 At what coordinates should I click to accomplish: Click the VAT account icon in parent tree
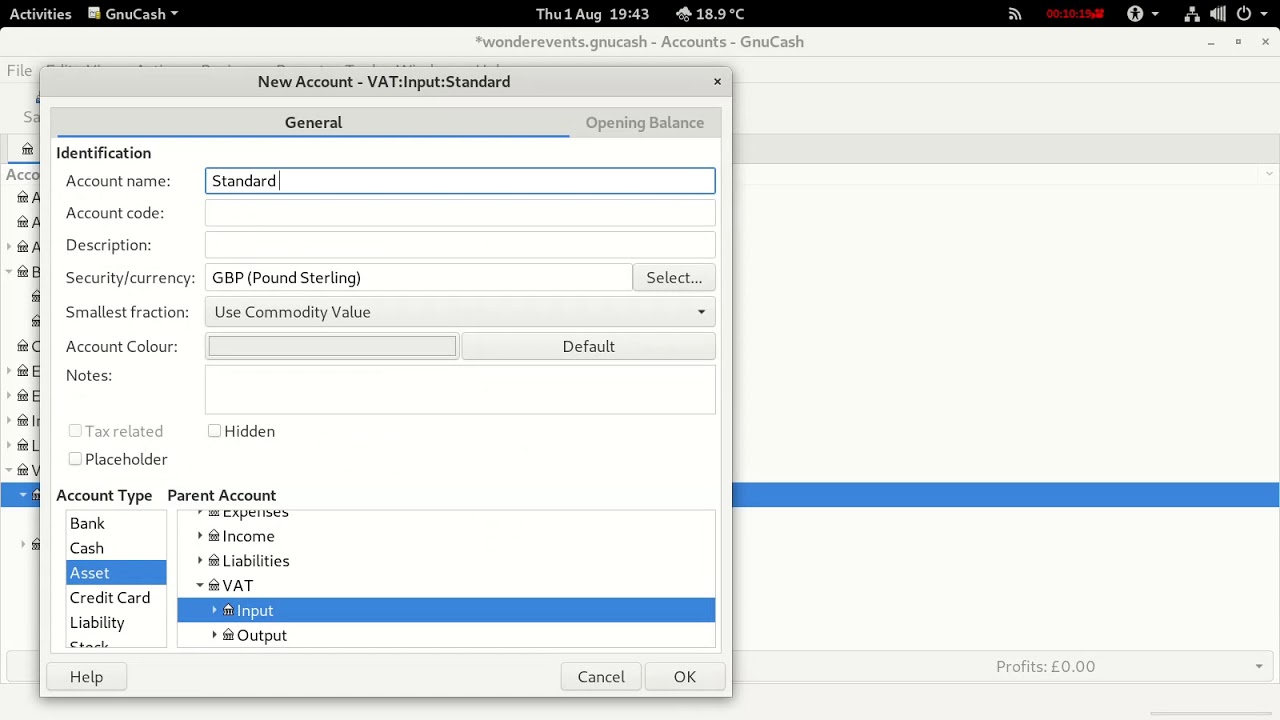point(213,586)
